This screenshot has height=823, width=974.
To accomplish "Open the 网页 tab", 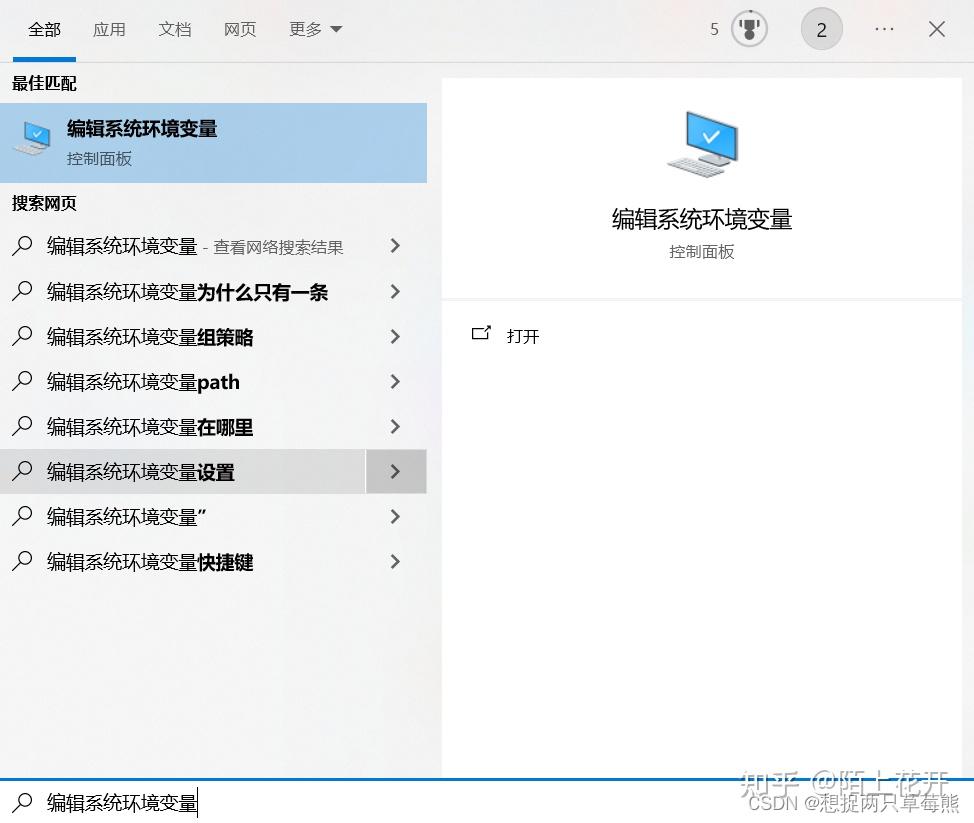I will point(240,29).
